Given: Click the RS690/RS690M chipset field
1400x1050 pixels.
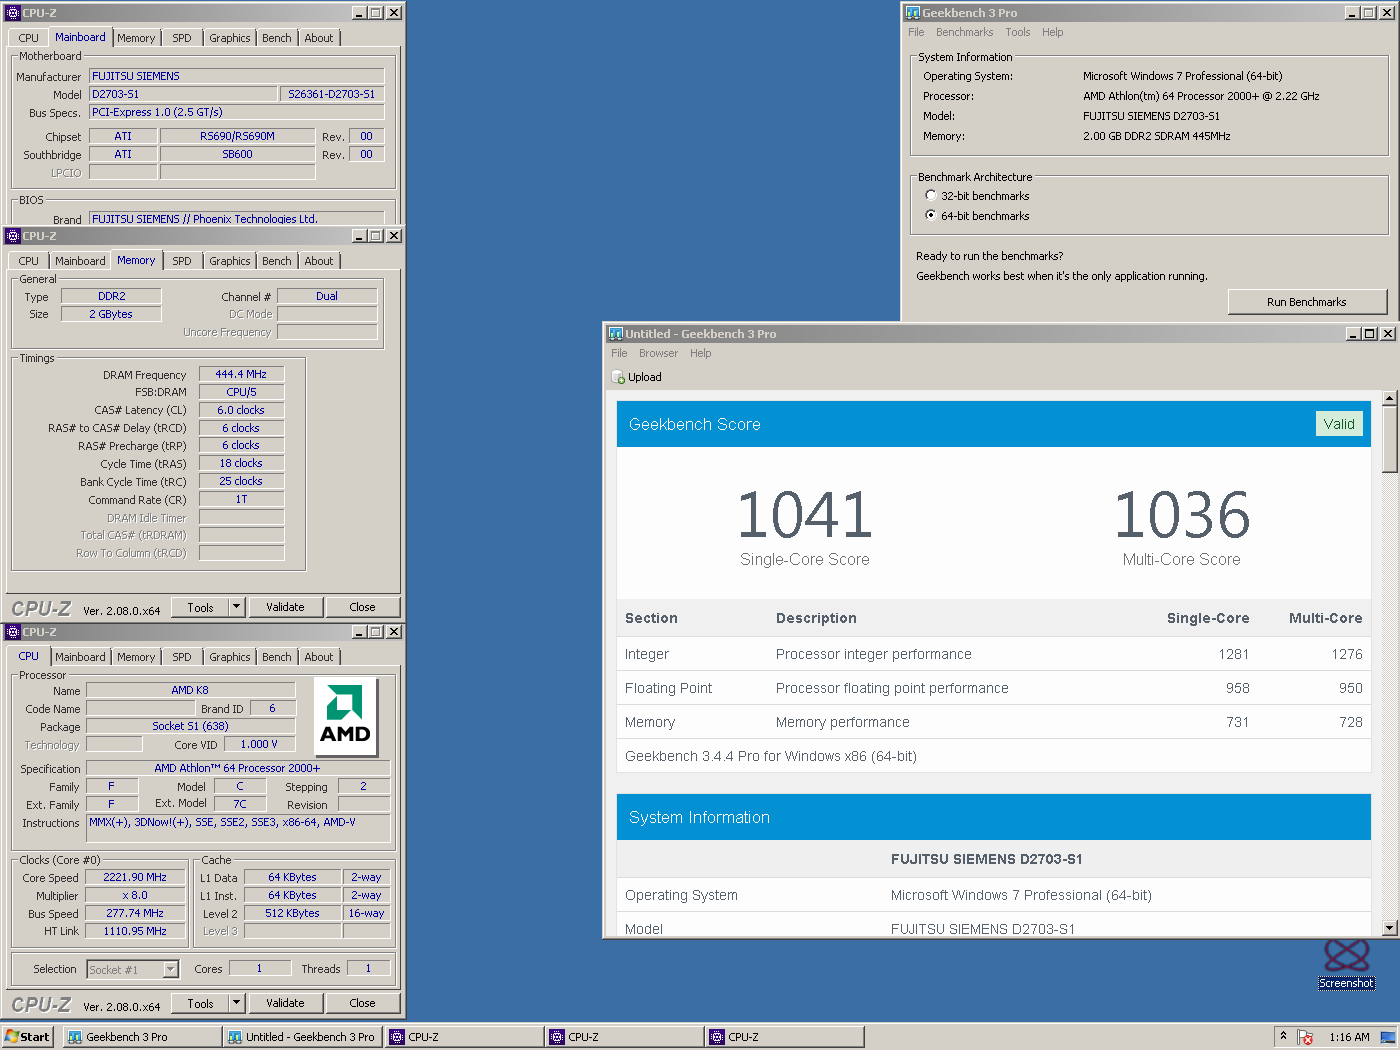Looking at the screenshot, I should [x=237, y=136].
